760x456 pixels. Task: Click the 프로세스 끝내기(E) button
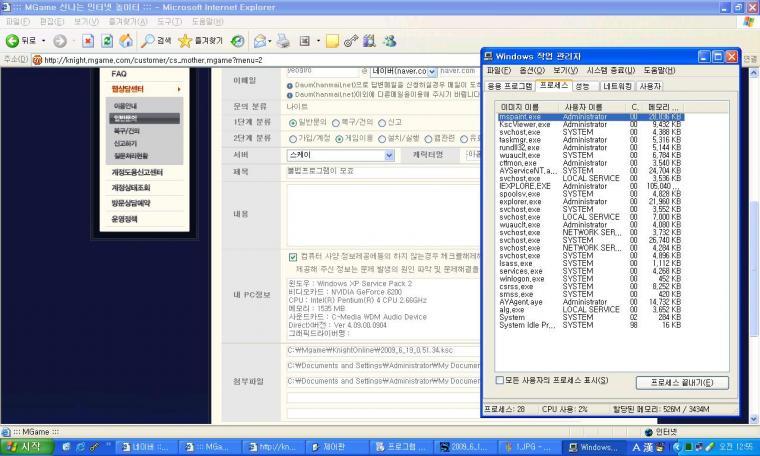point(682,383)
